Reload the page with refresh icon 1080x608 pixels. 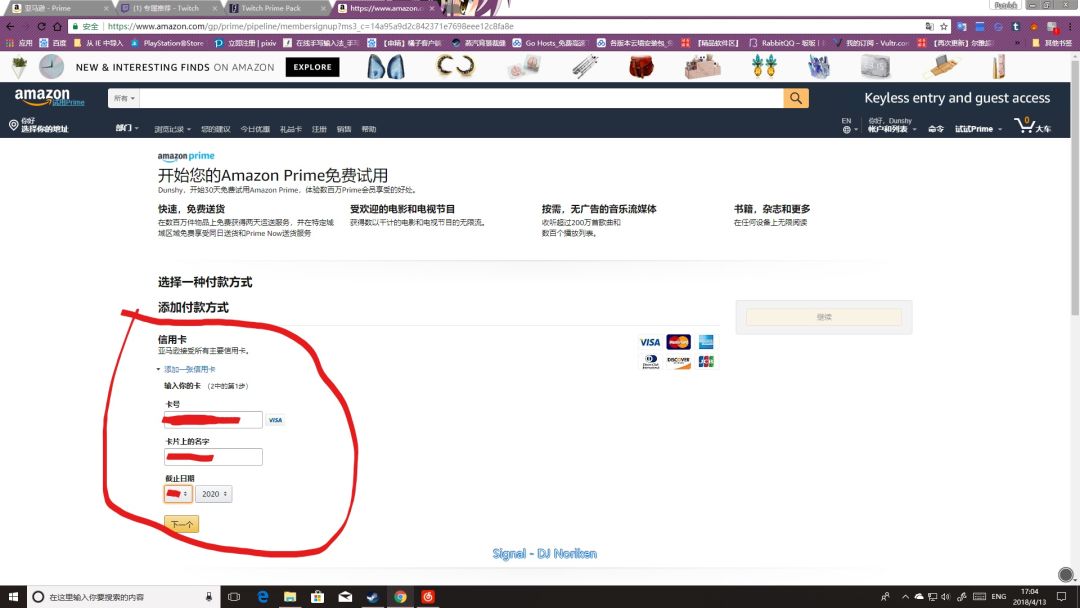(x=41, y=26)
